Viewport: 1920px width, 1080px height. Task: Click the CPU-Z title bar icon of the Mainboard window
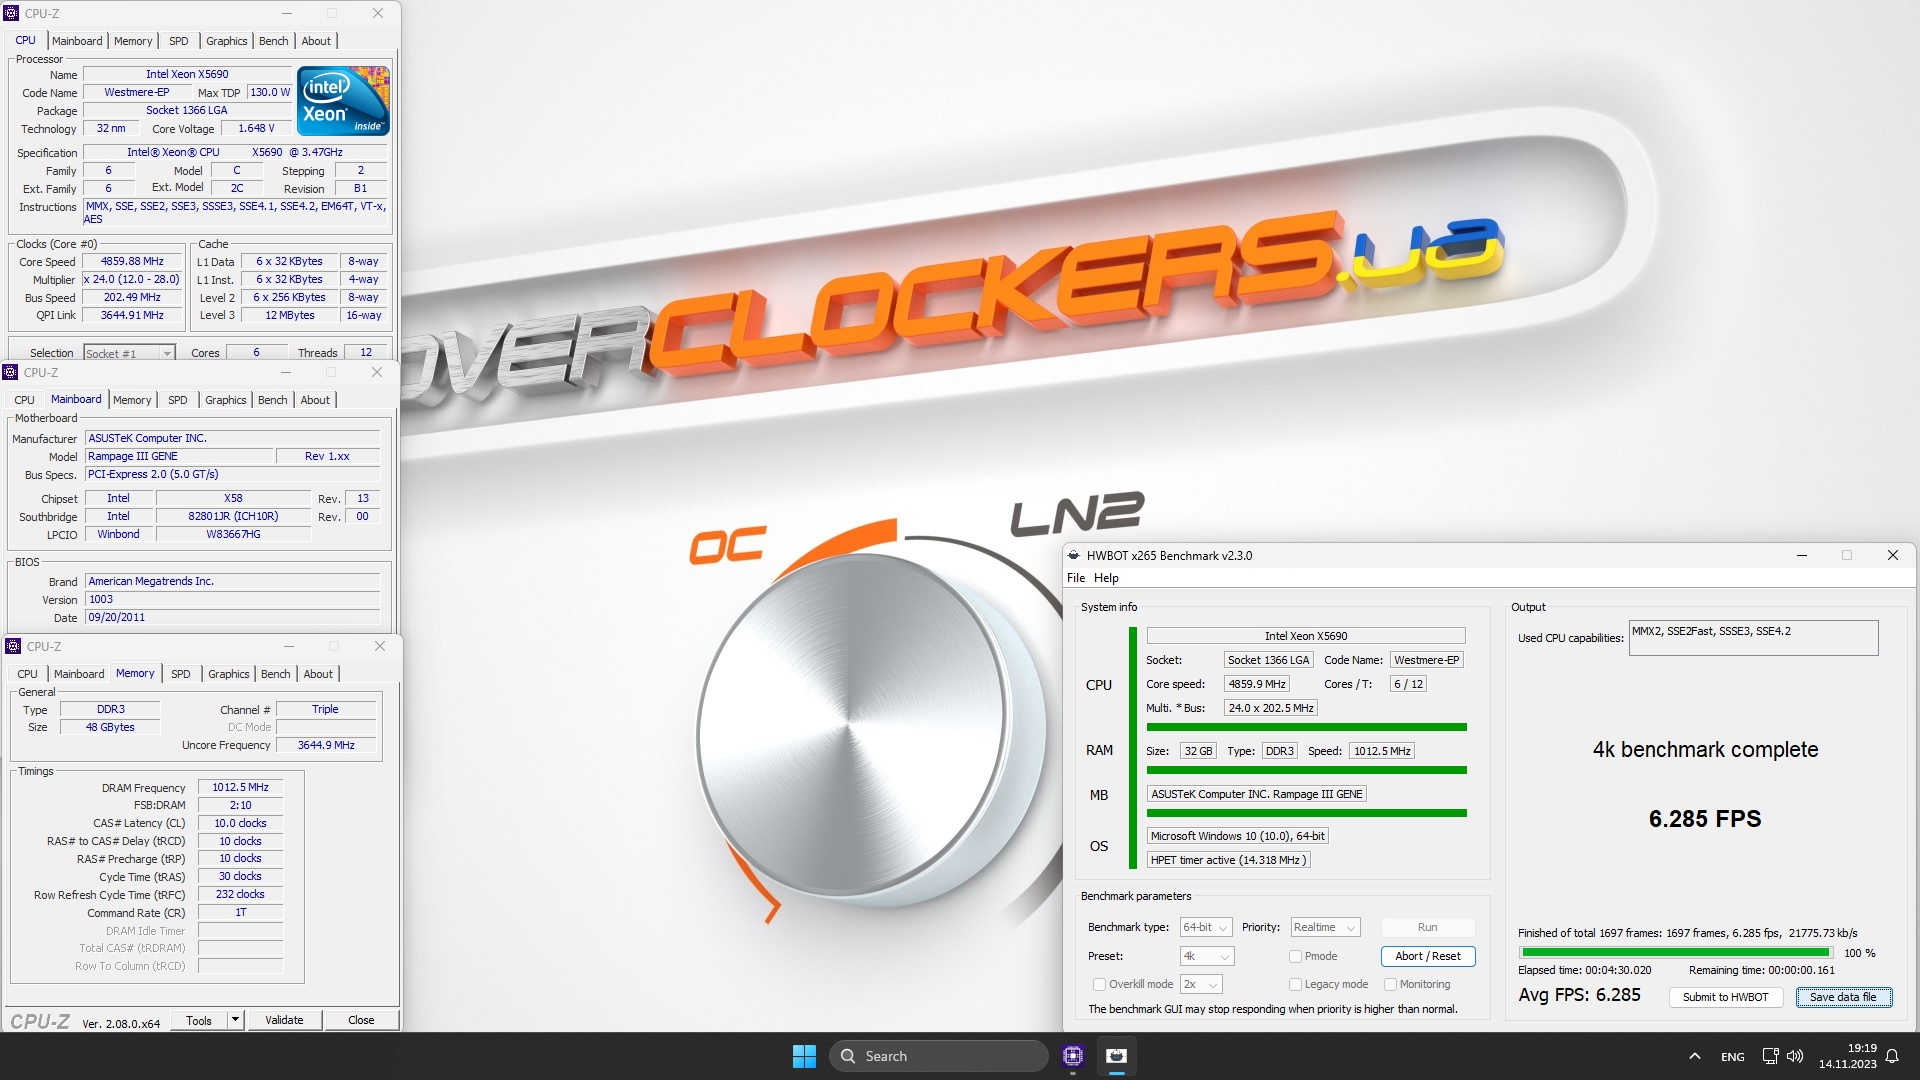point(11,372)
